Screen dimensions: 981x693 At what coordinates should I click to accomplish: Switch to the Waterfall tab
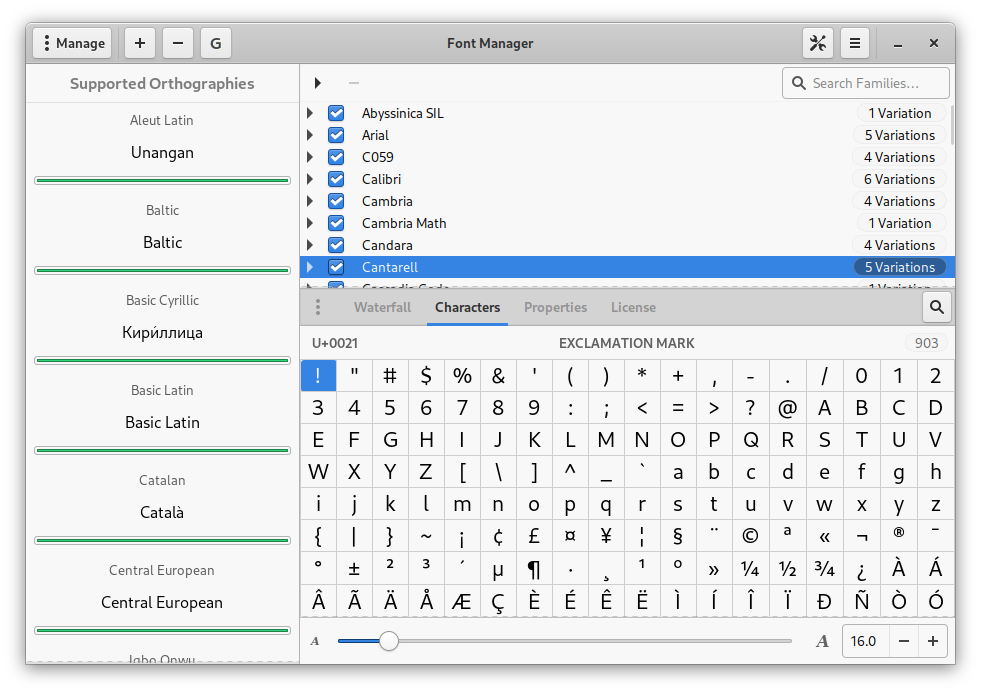(x=382, y=307)
